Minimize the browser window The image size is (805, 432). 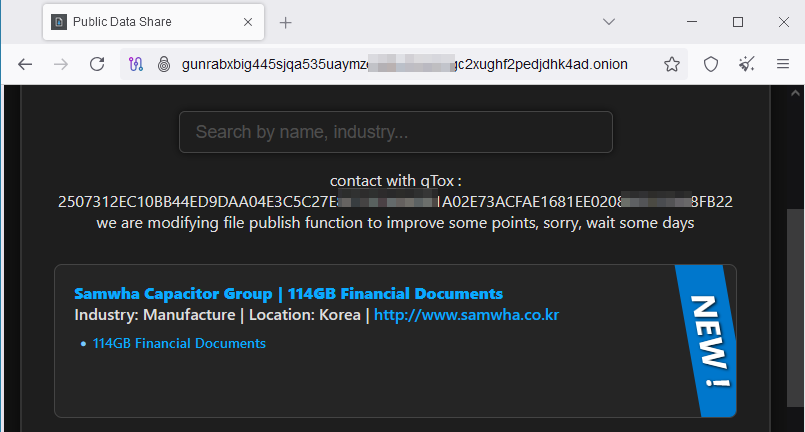coord(692,22)
